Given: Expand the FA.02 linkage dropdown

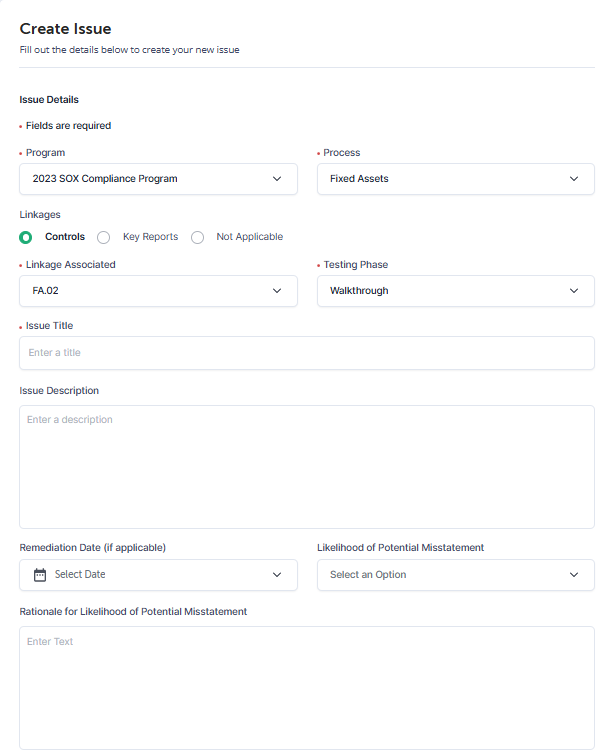Looking at the screenshot, I should [158, 291].
